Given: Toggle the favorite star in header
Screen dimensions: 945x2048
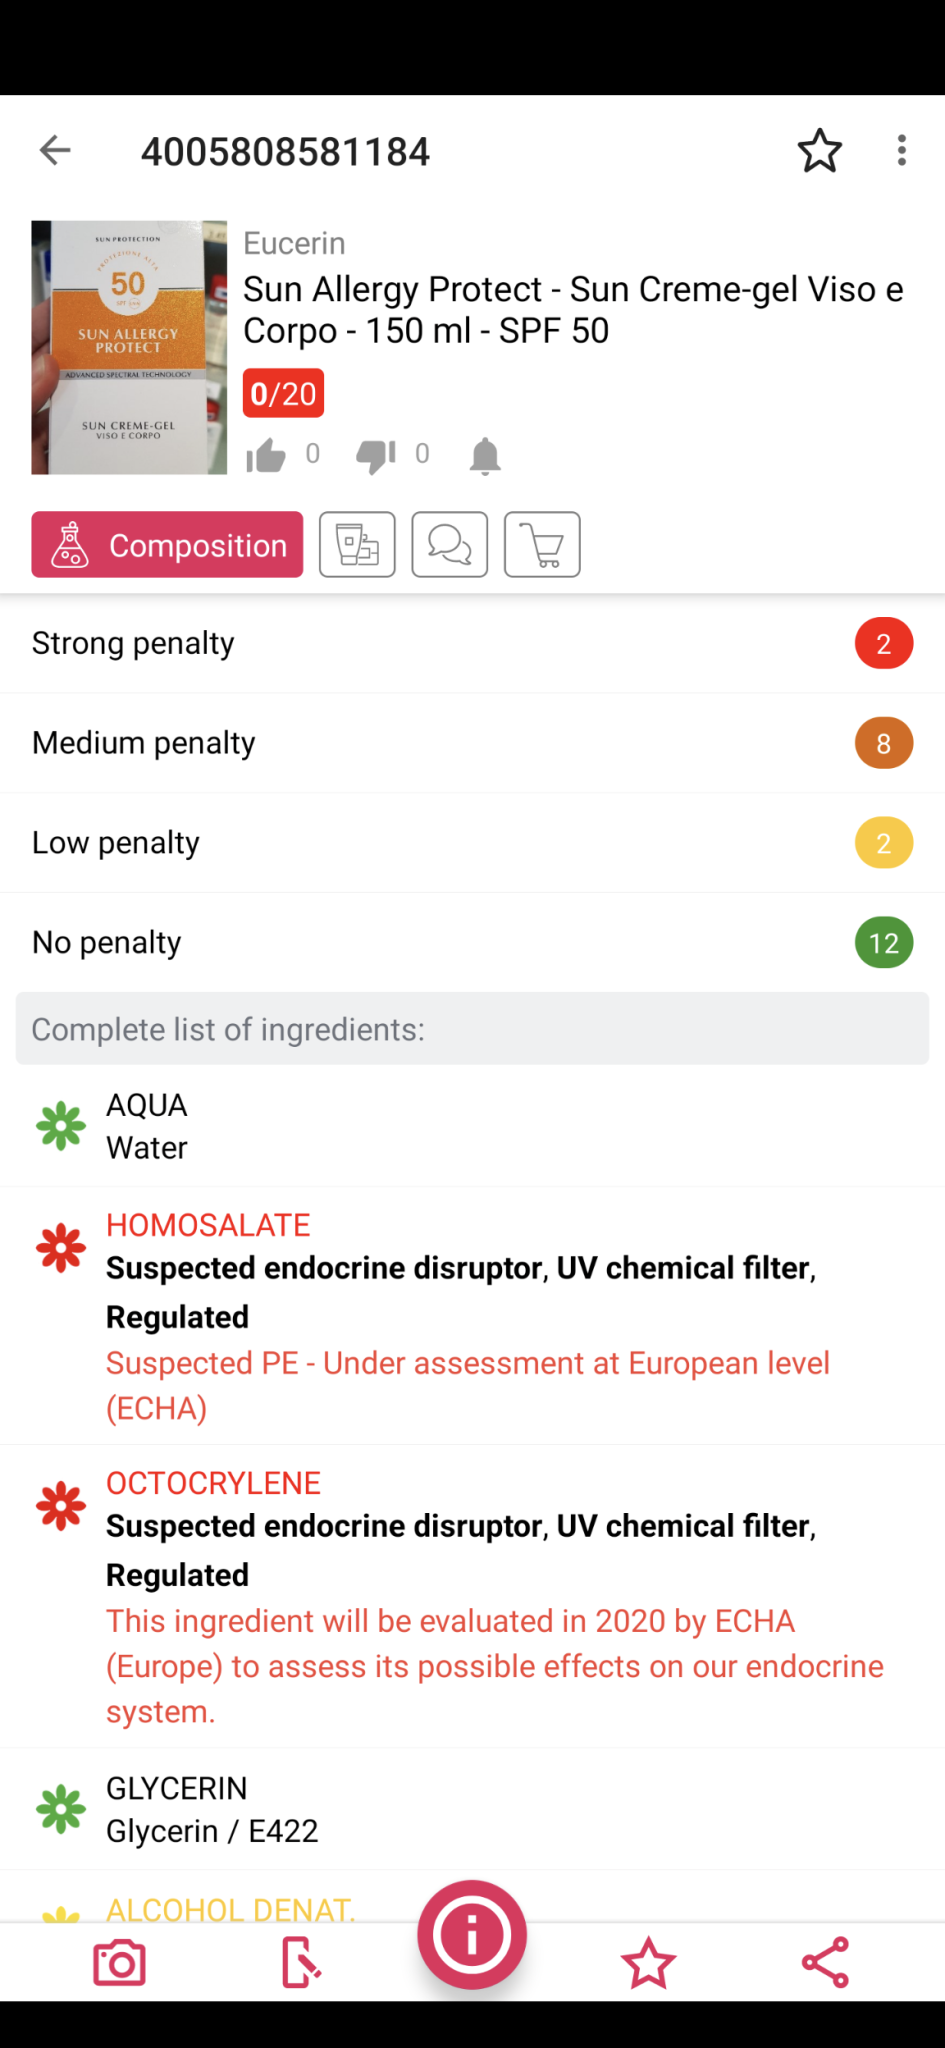Looking at the screenshot, I should pos(819,151).
